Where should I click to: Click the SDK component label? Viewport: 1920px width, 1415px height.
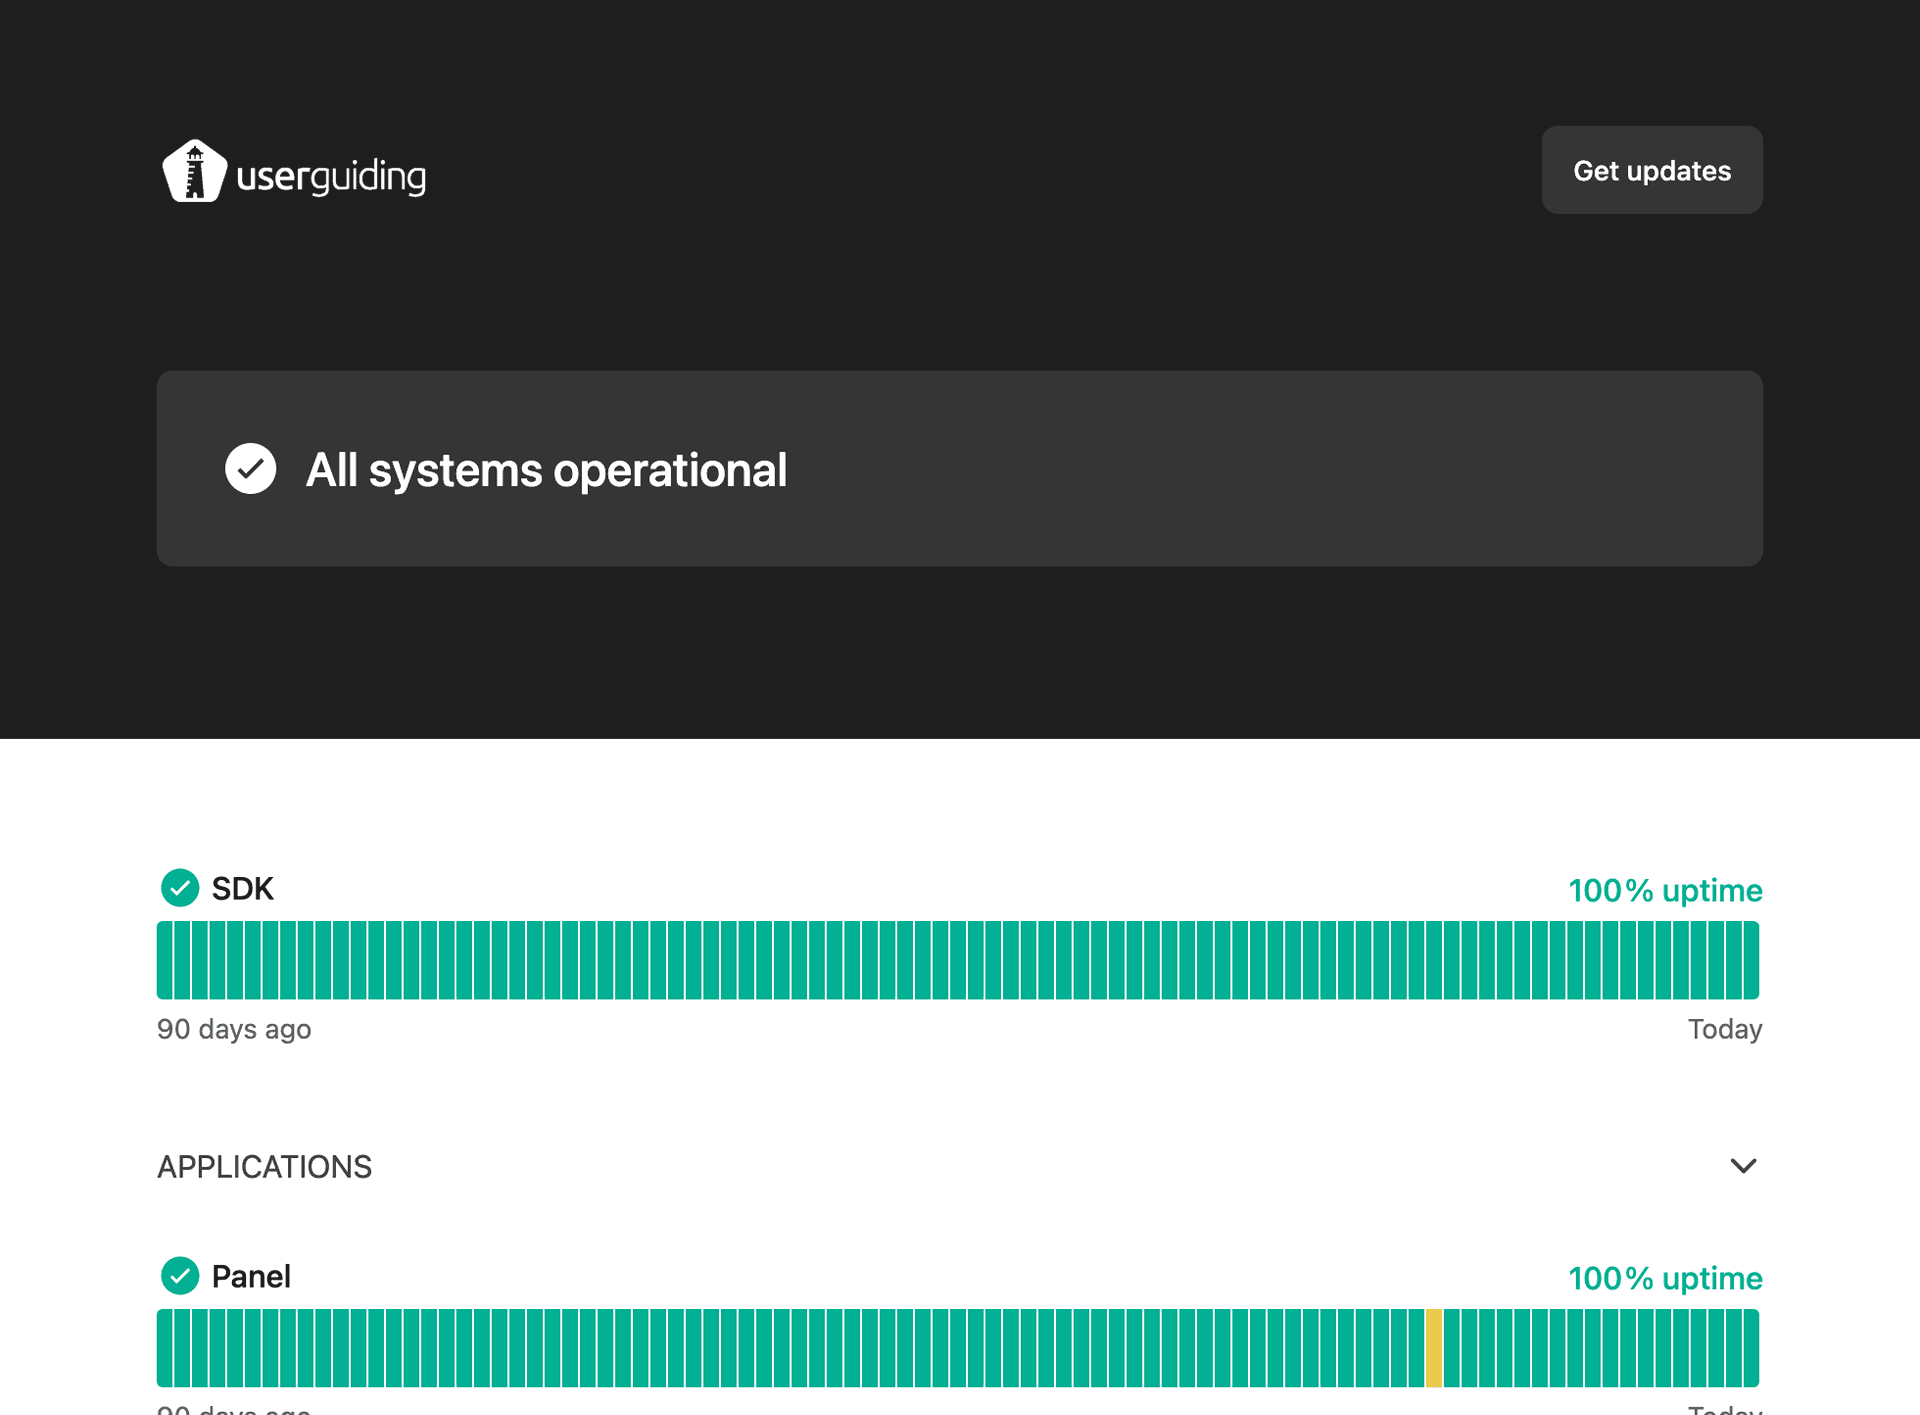click(x=242, y=889)
